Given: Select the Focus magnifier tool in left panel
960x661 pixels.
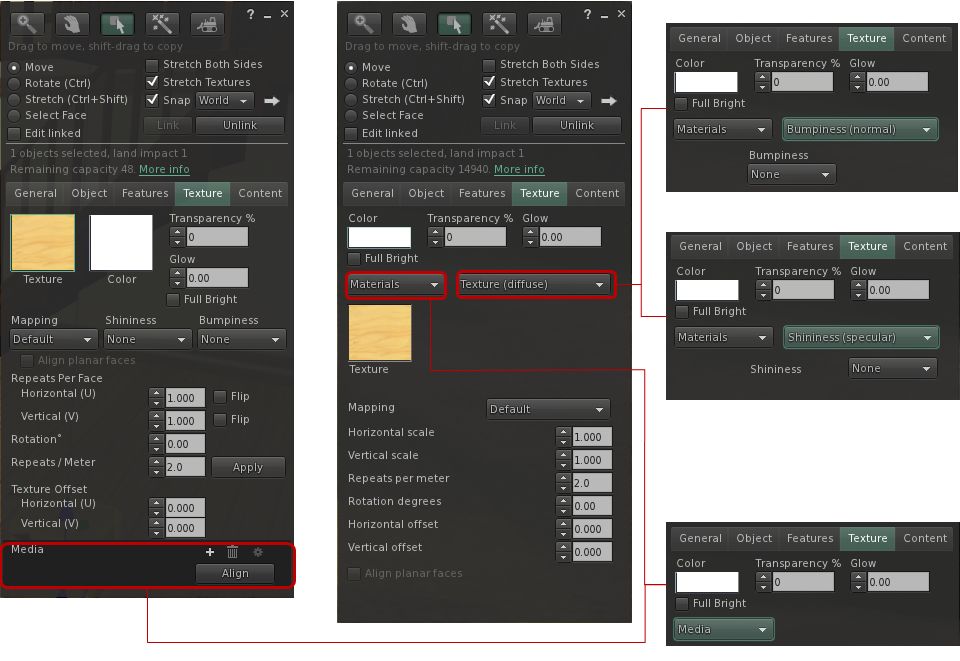Looking at the screenshot, I should click(x=26, y=23).
